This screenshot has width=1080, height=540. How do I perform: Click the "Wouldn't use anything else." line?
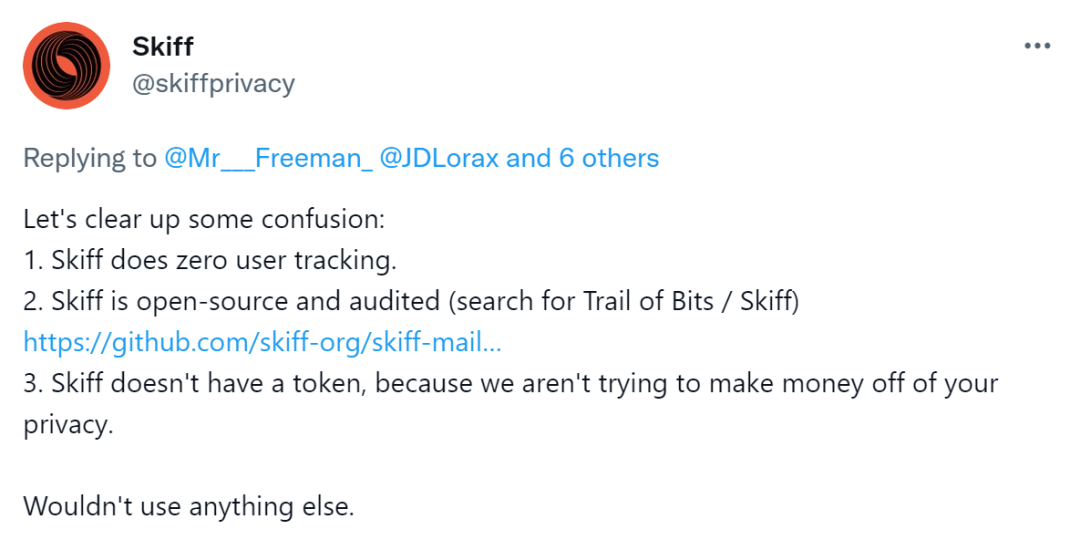188,506
